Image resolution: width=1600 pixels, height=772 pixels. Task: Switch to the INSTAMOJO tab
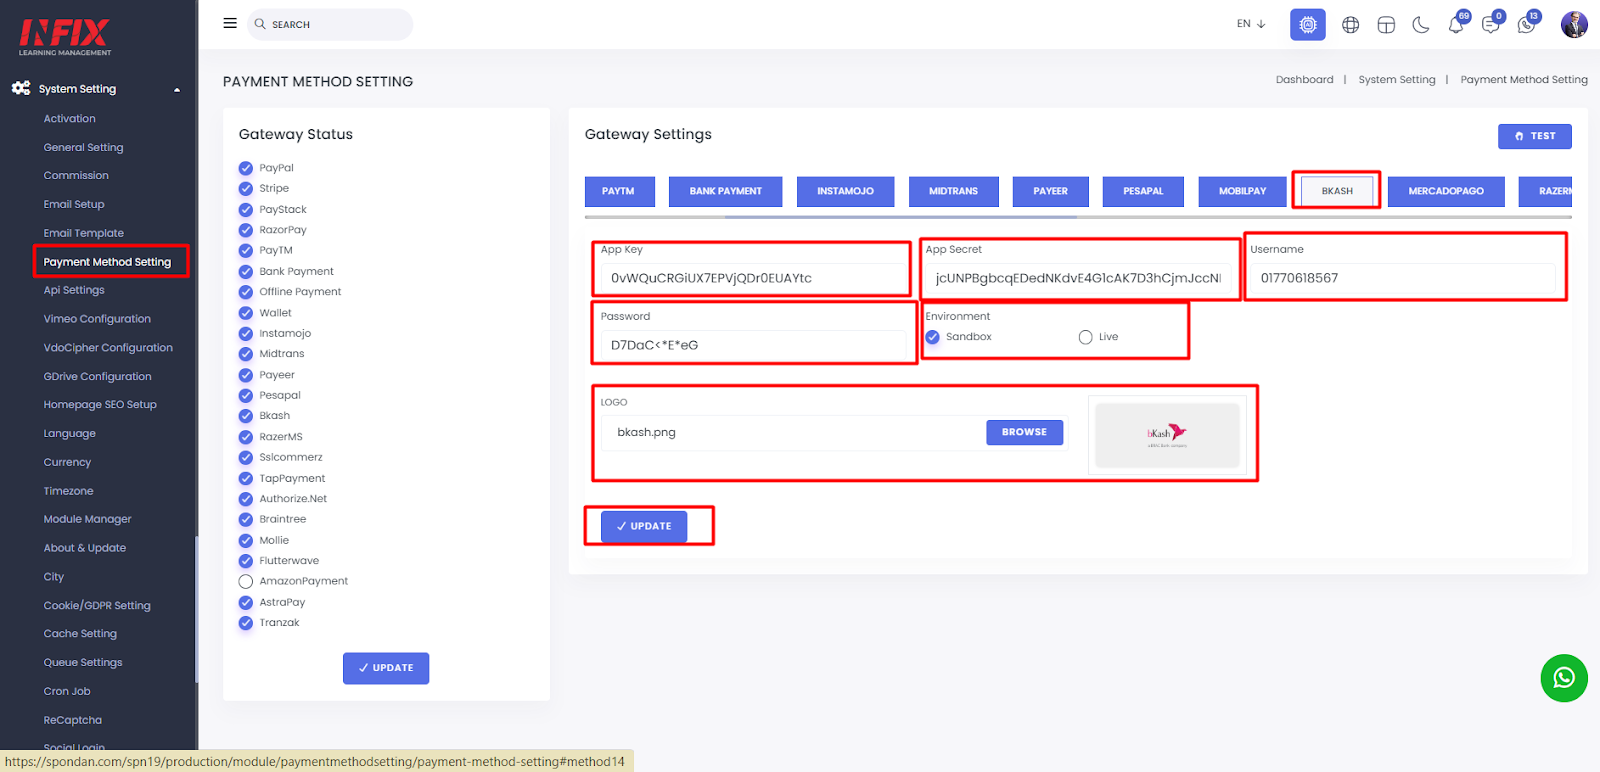pos(845,191)
